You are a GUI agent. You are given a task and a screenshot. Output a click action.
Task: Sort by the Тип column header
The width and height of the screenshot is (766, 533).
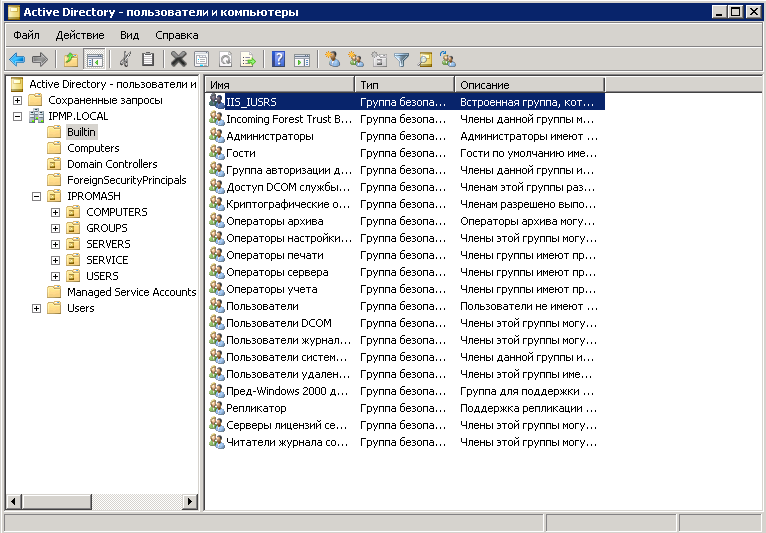click(405, 85)
